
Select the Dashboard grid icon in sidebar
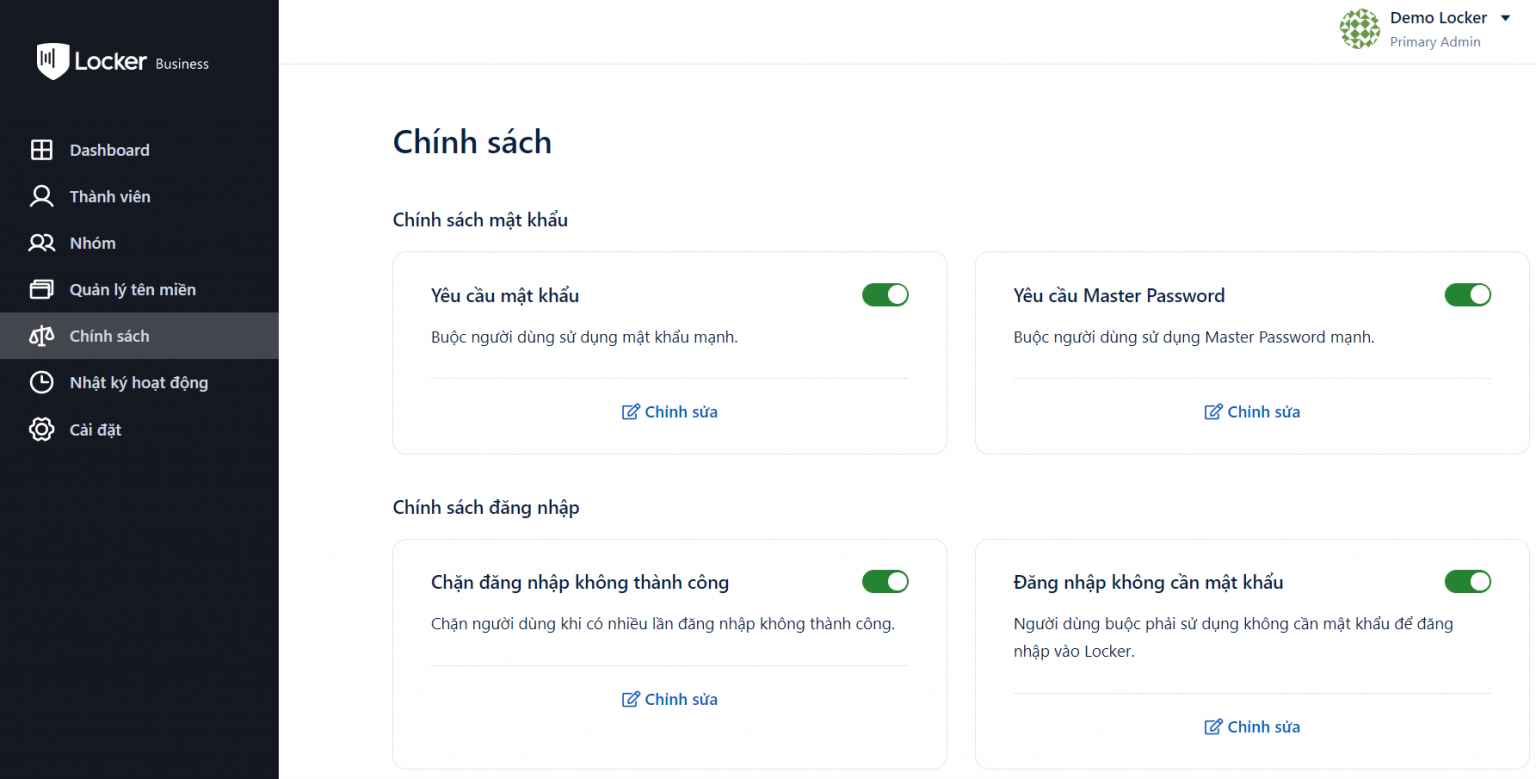point(42,149)
